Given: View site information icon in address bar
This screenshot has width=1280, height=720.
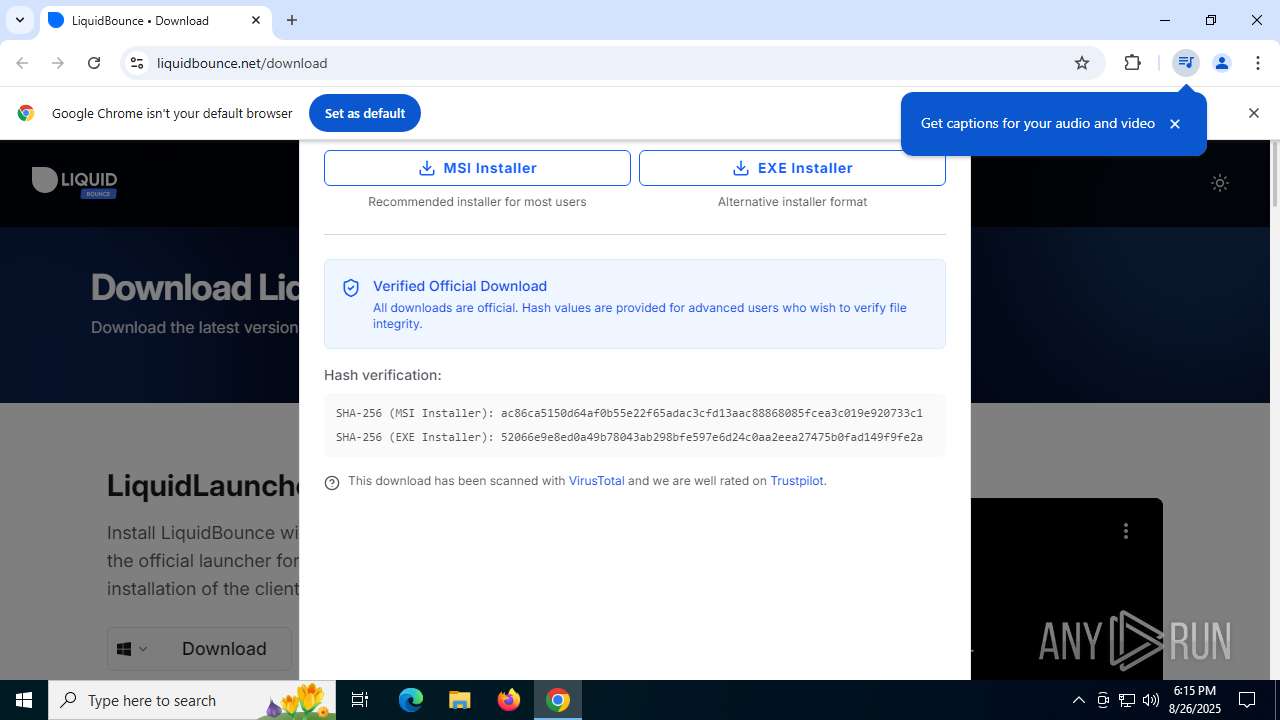Looking at the screenshot, I should [137, 63].
